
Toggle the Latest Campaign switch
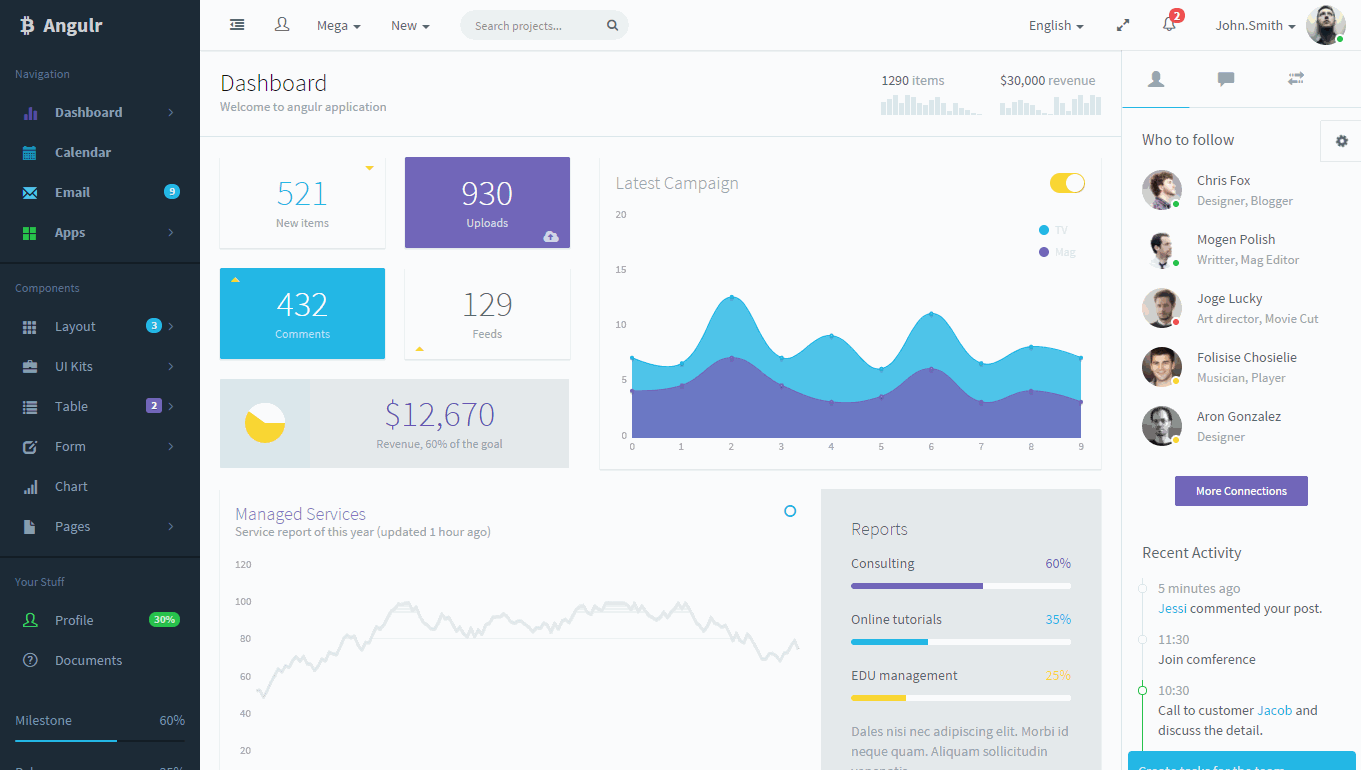click(x=1067, y=183)
